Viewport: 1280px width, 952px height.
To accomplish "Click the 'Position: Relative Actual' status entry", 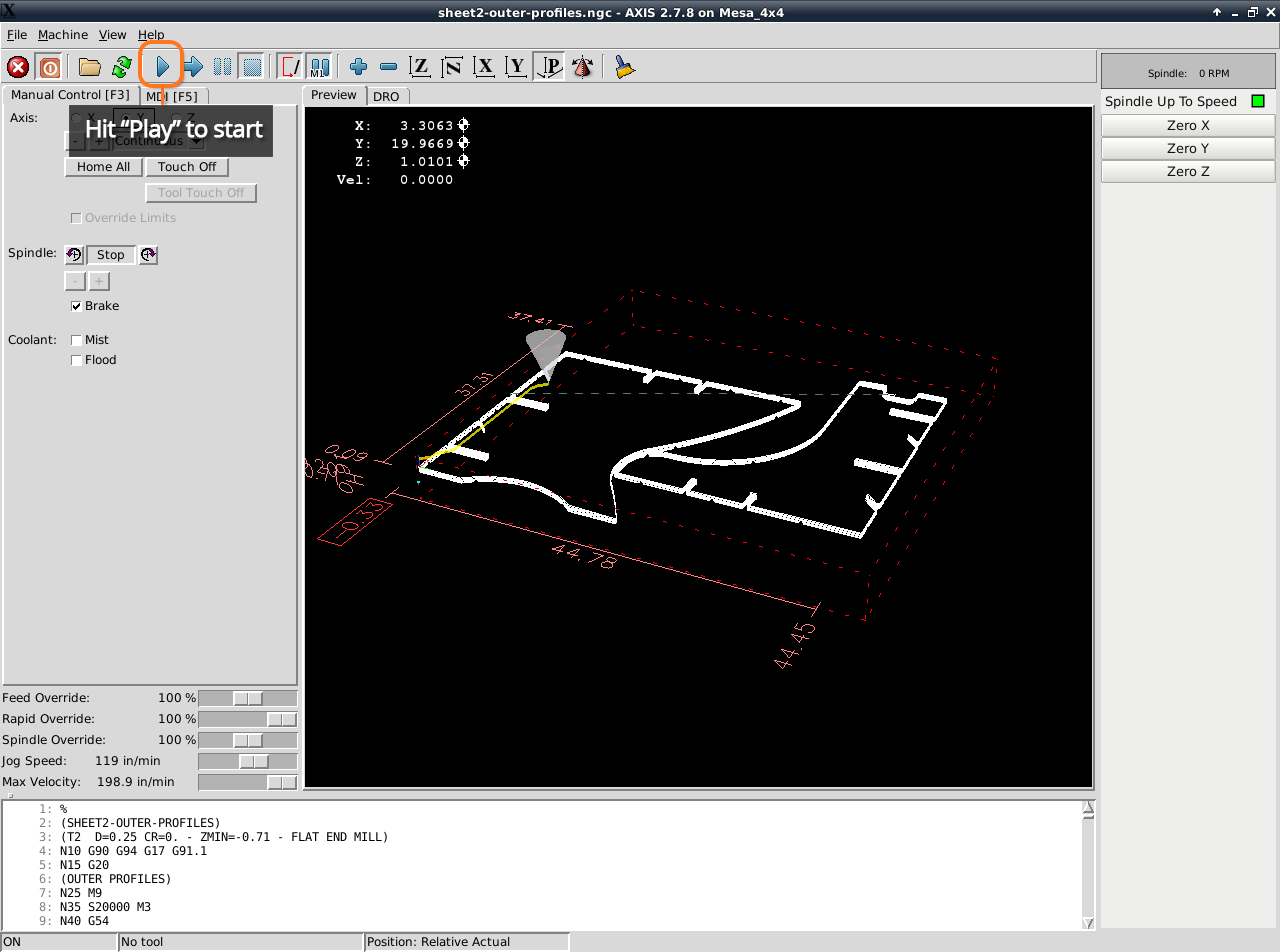I will coord(467,942).
